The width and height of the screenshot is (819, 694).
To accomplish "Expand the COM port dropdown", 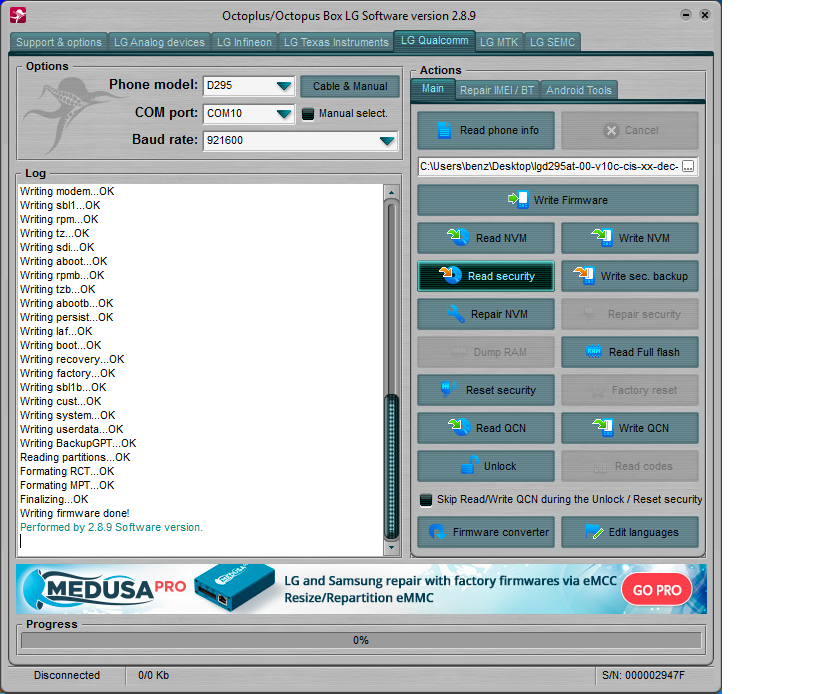I will 284,113.
